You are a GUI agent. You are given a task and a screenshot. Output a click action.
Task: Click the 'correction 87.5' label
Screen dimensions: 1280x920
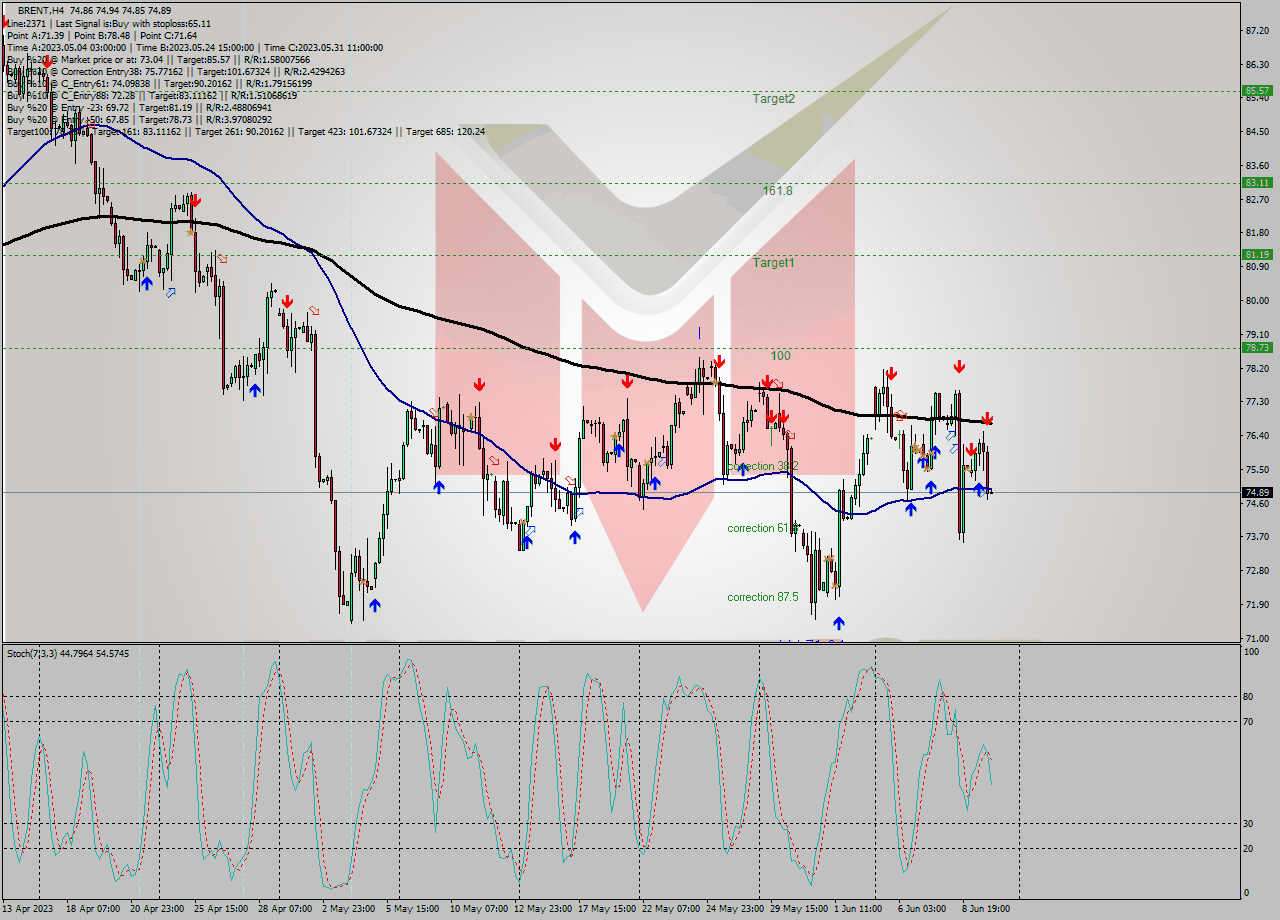coord(763,597)
